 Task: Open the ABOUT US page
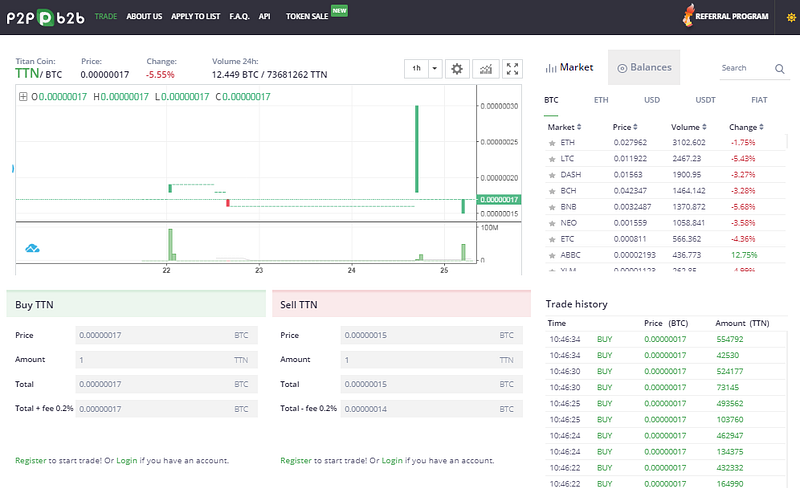click(x=144, y=16)
